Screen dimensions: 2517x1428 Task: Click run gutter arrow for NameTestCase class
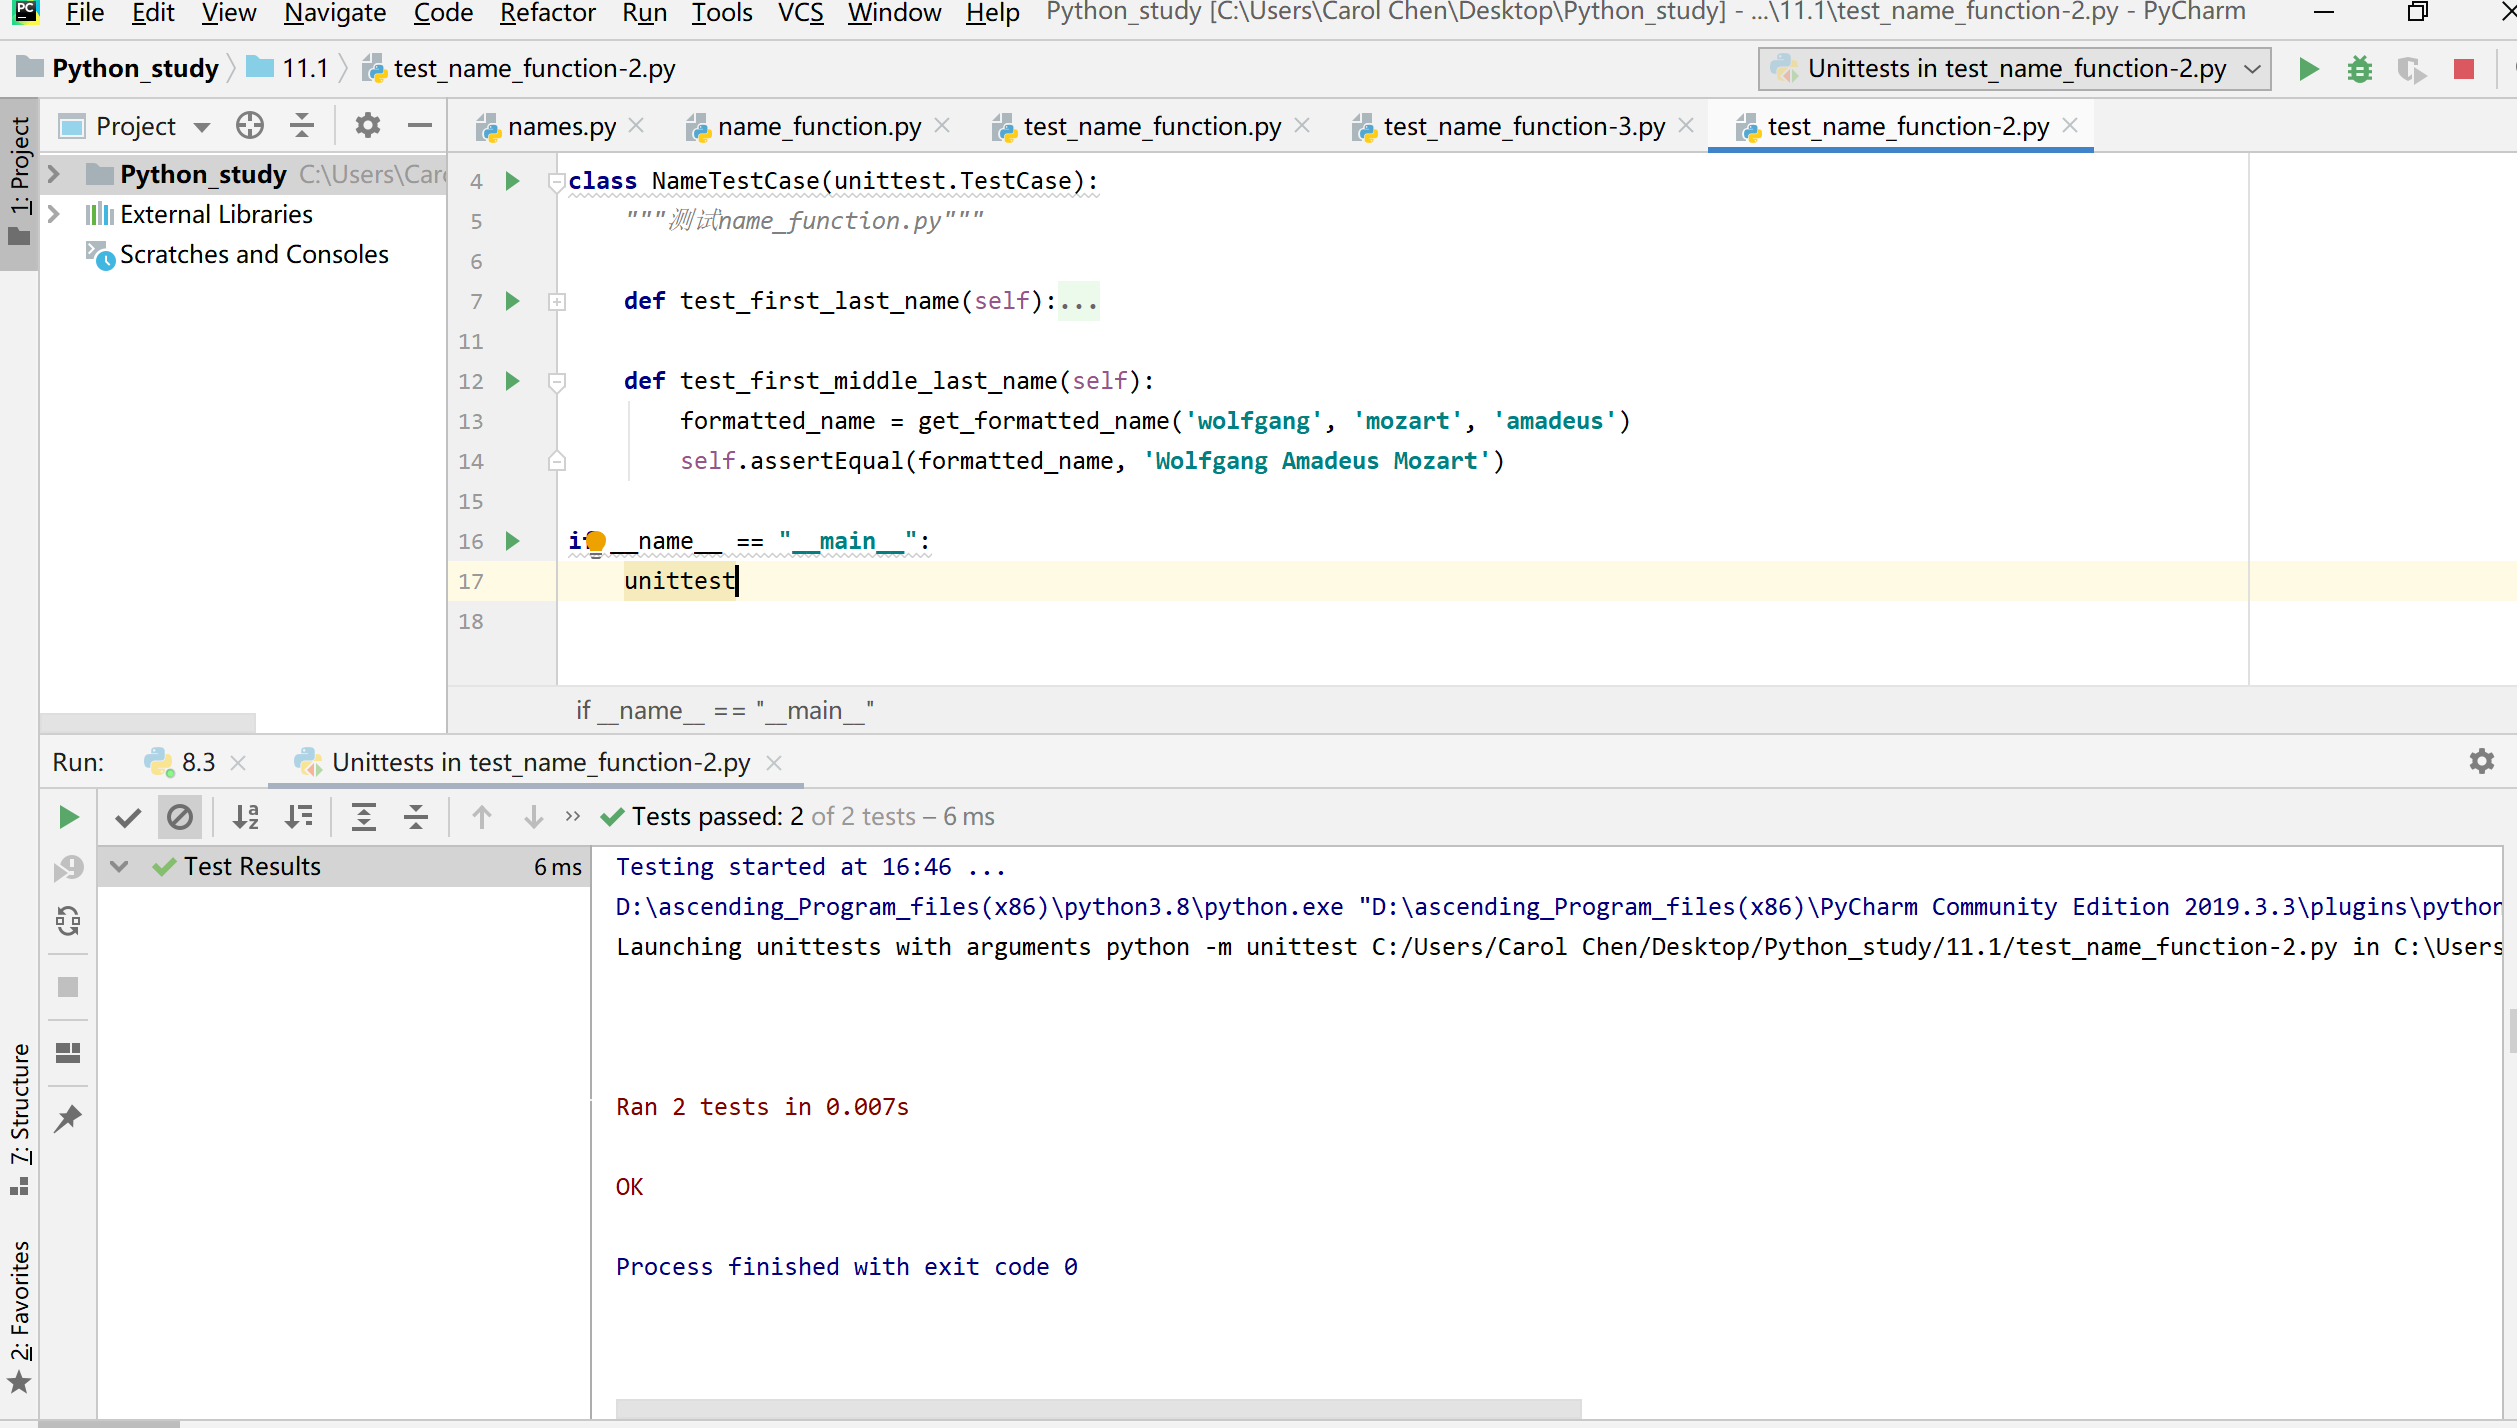pos(512,181)
